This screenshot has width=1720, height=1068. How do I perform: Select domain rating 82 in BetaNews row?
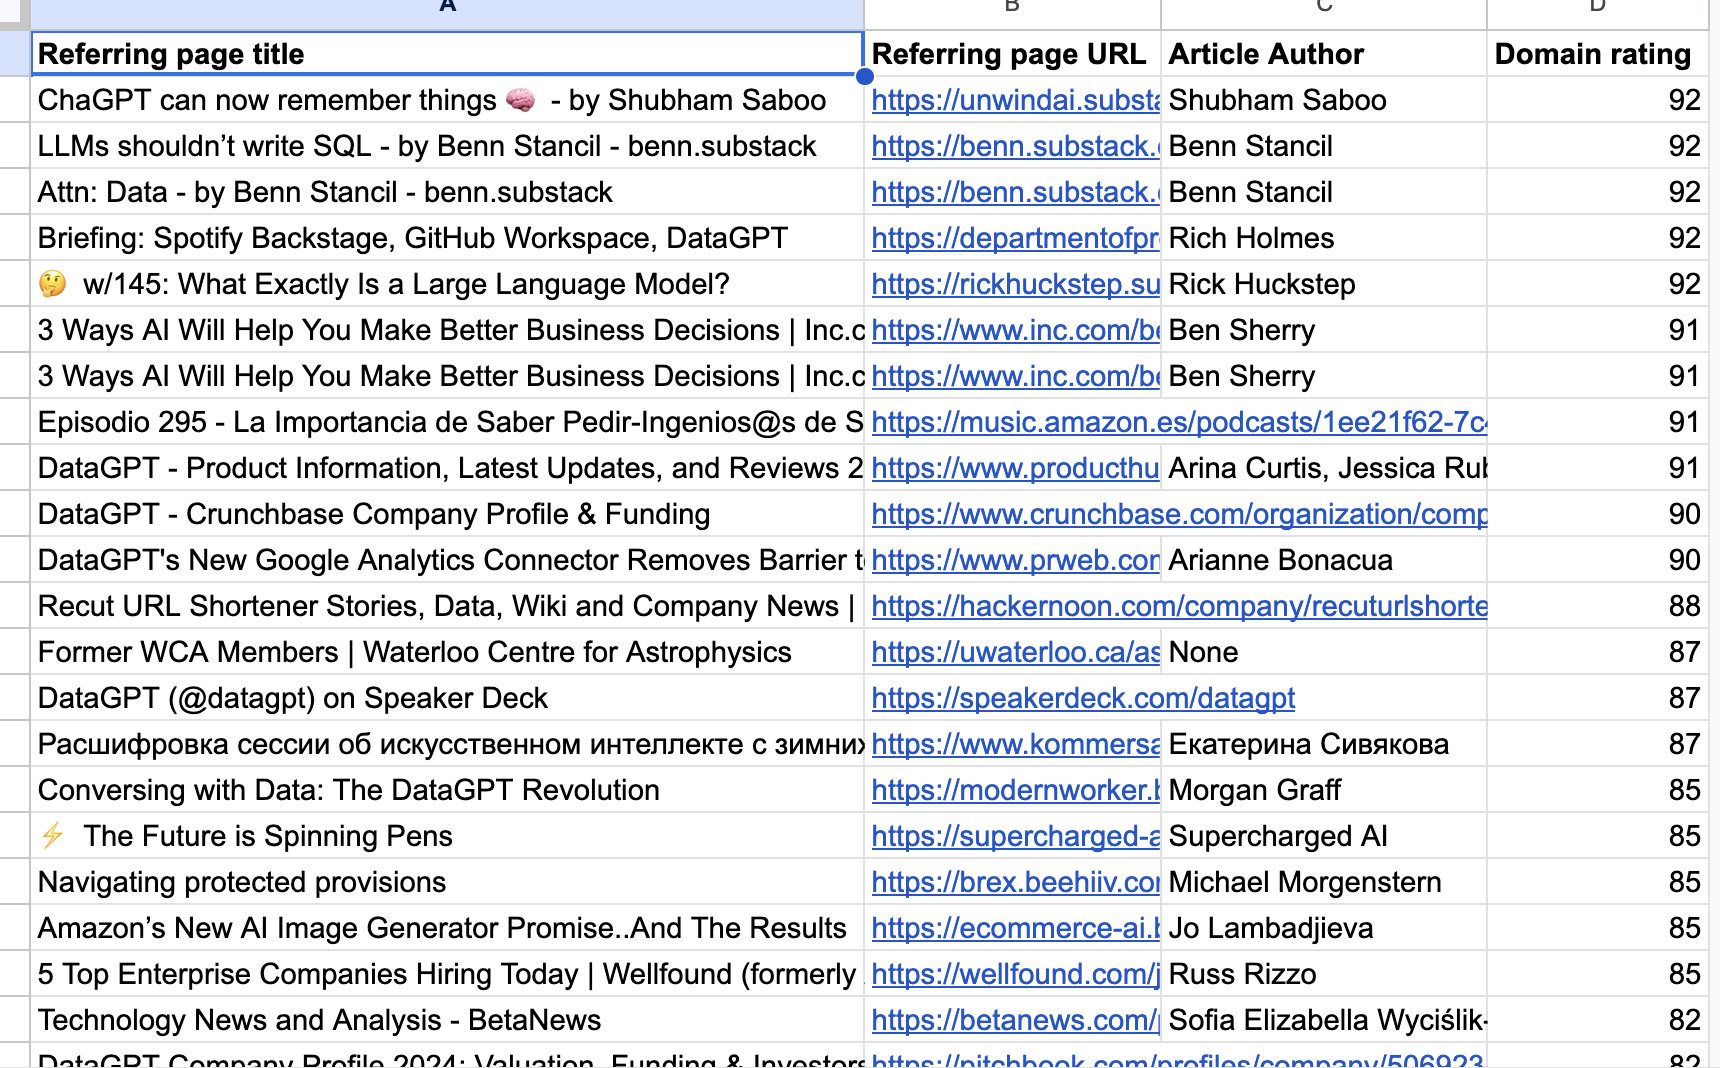(1597, 1020)
